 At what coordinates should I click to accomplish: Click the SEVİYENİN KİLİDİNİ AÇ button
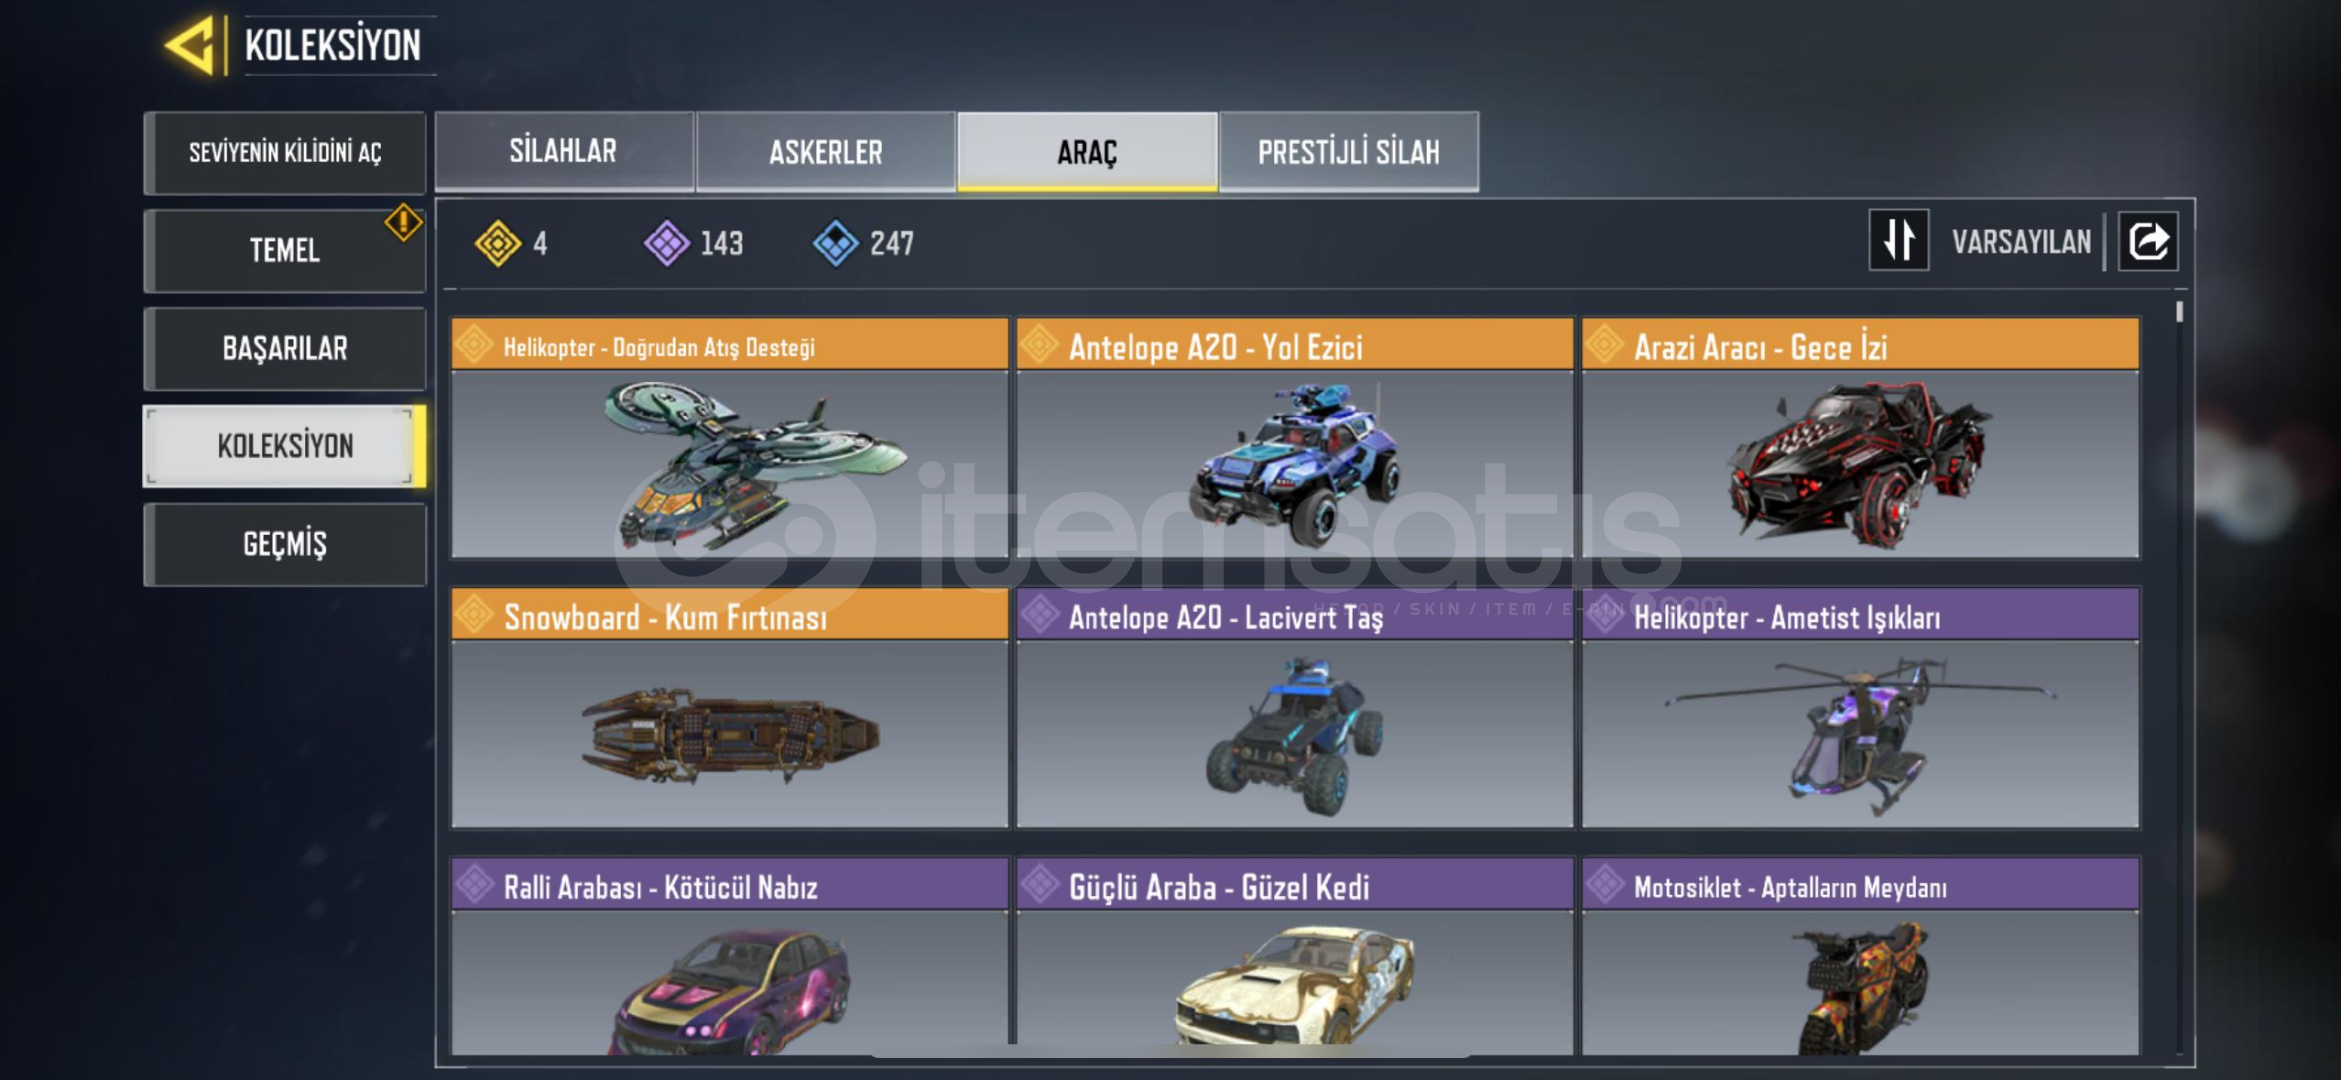285,153
